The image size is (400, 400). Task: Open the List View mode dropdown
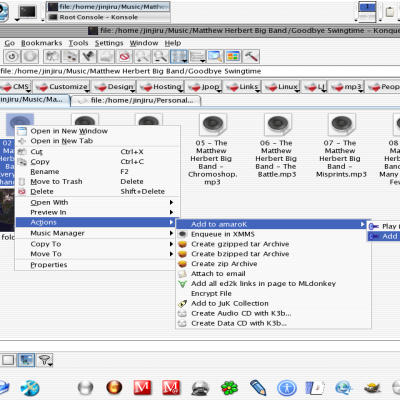coord(197,57)
